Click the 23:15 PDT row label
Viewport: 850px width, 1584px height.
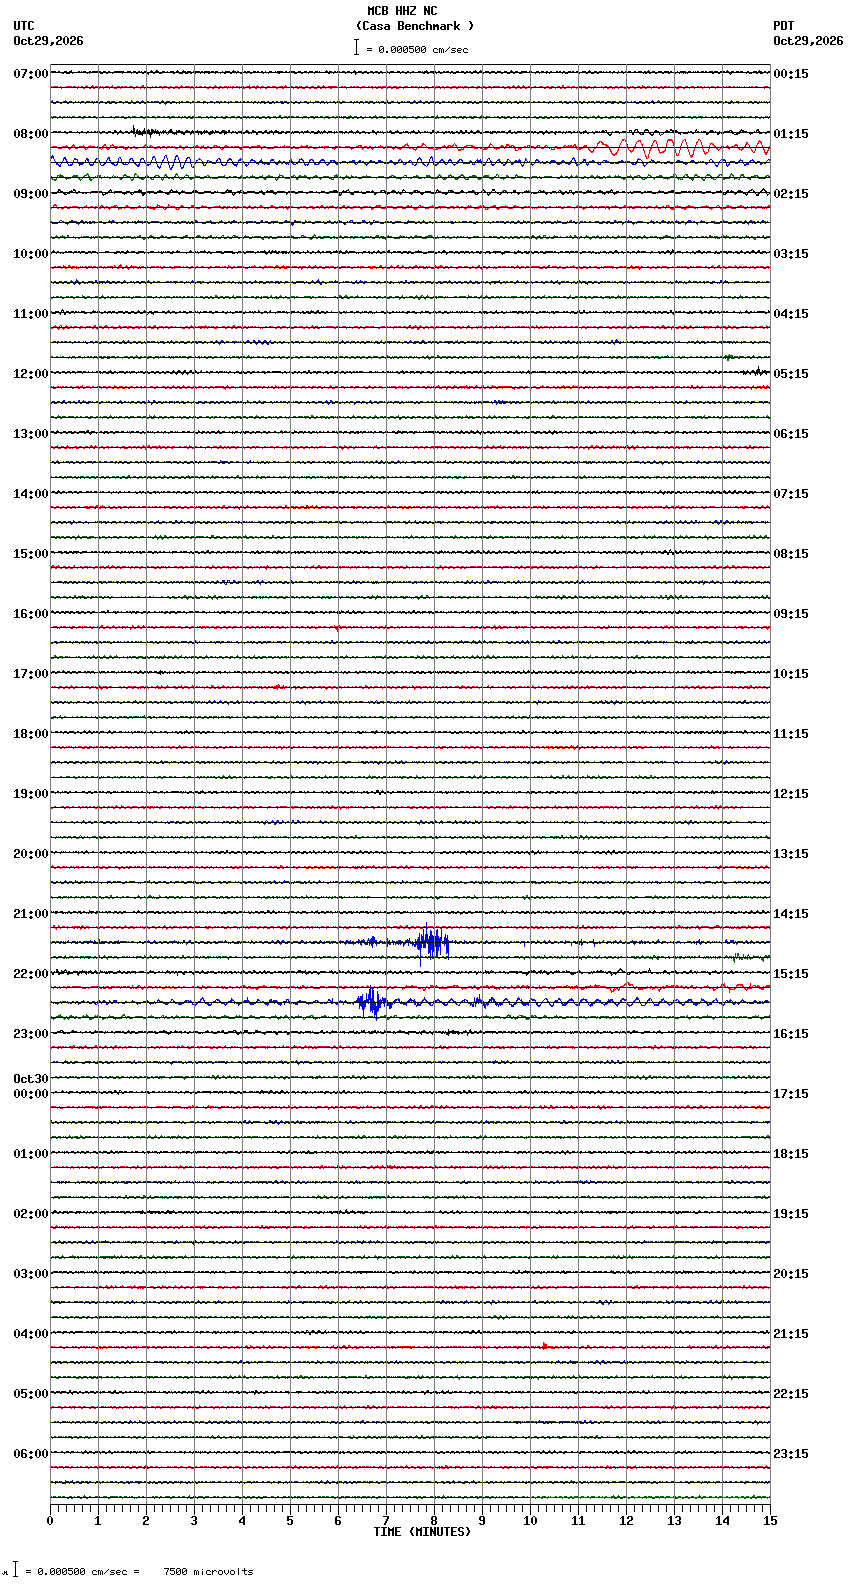(791, 1454)
